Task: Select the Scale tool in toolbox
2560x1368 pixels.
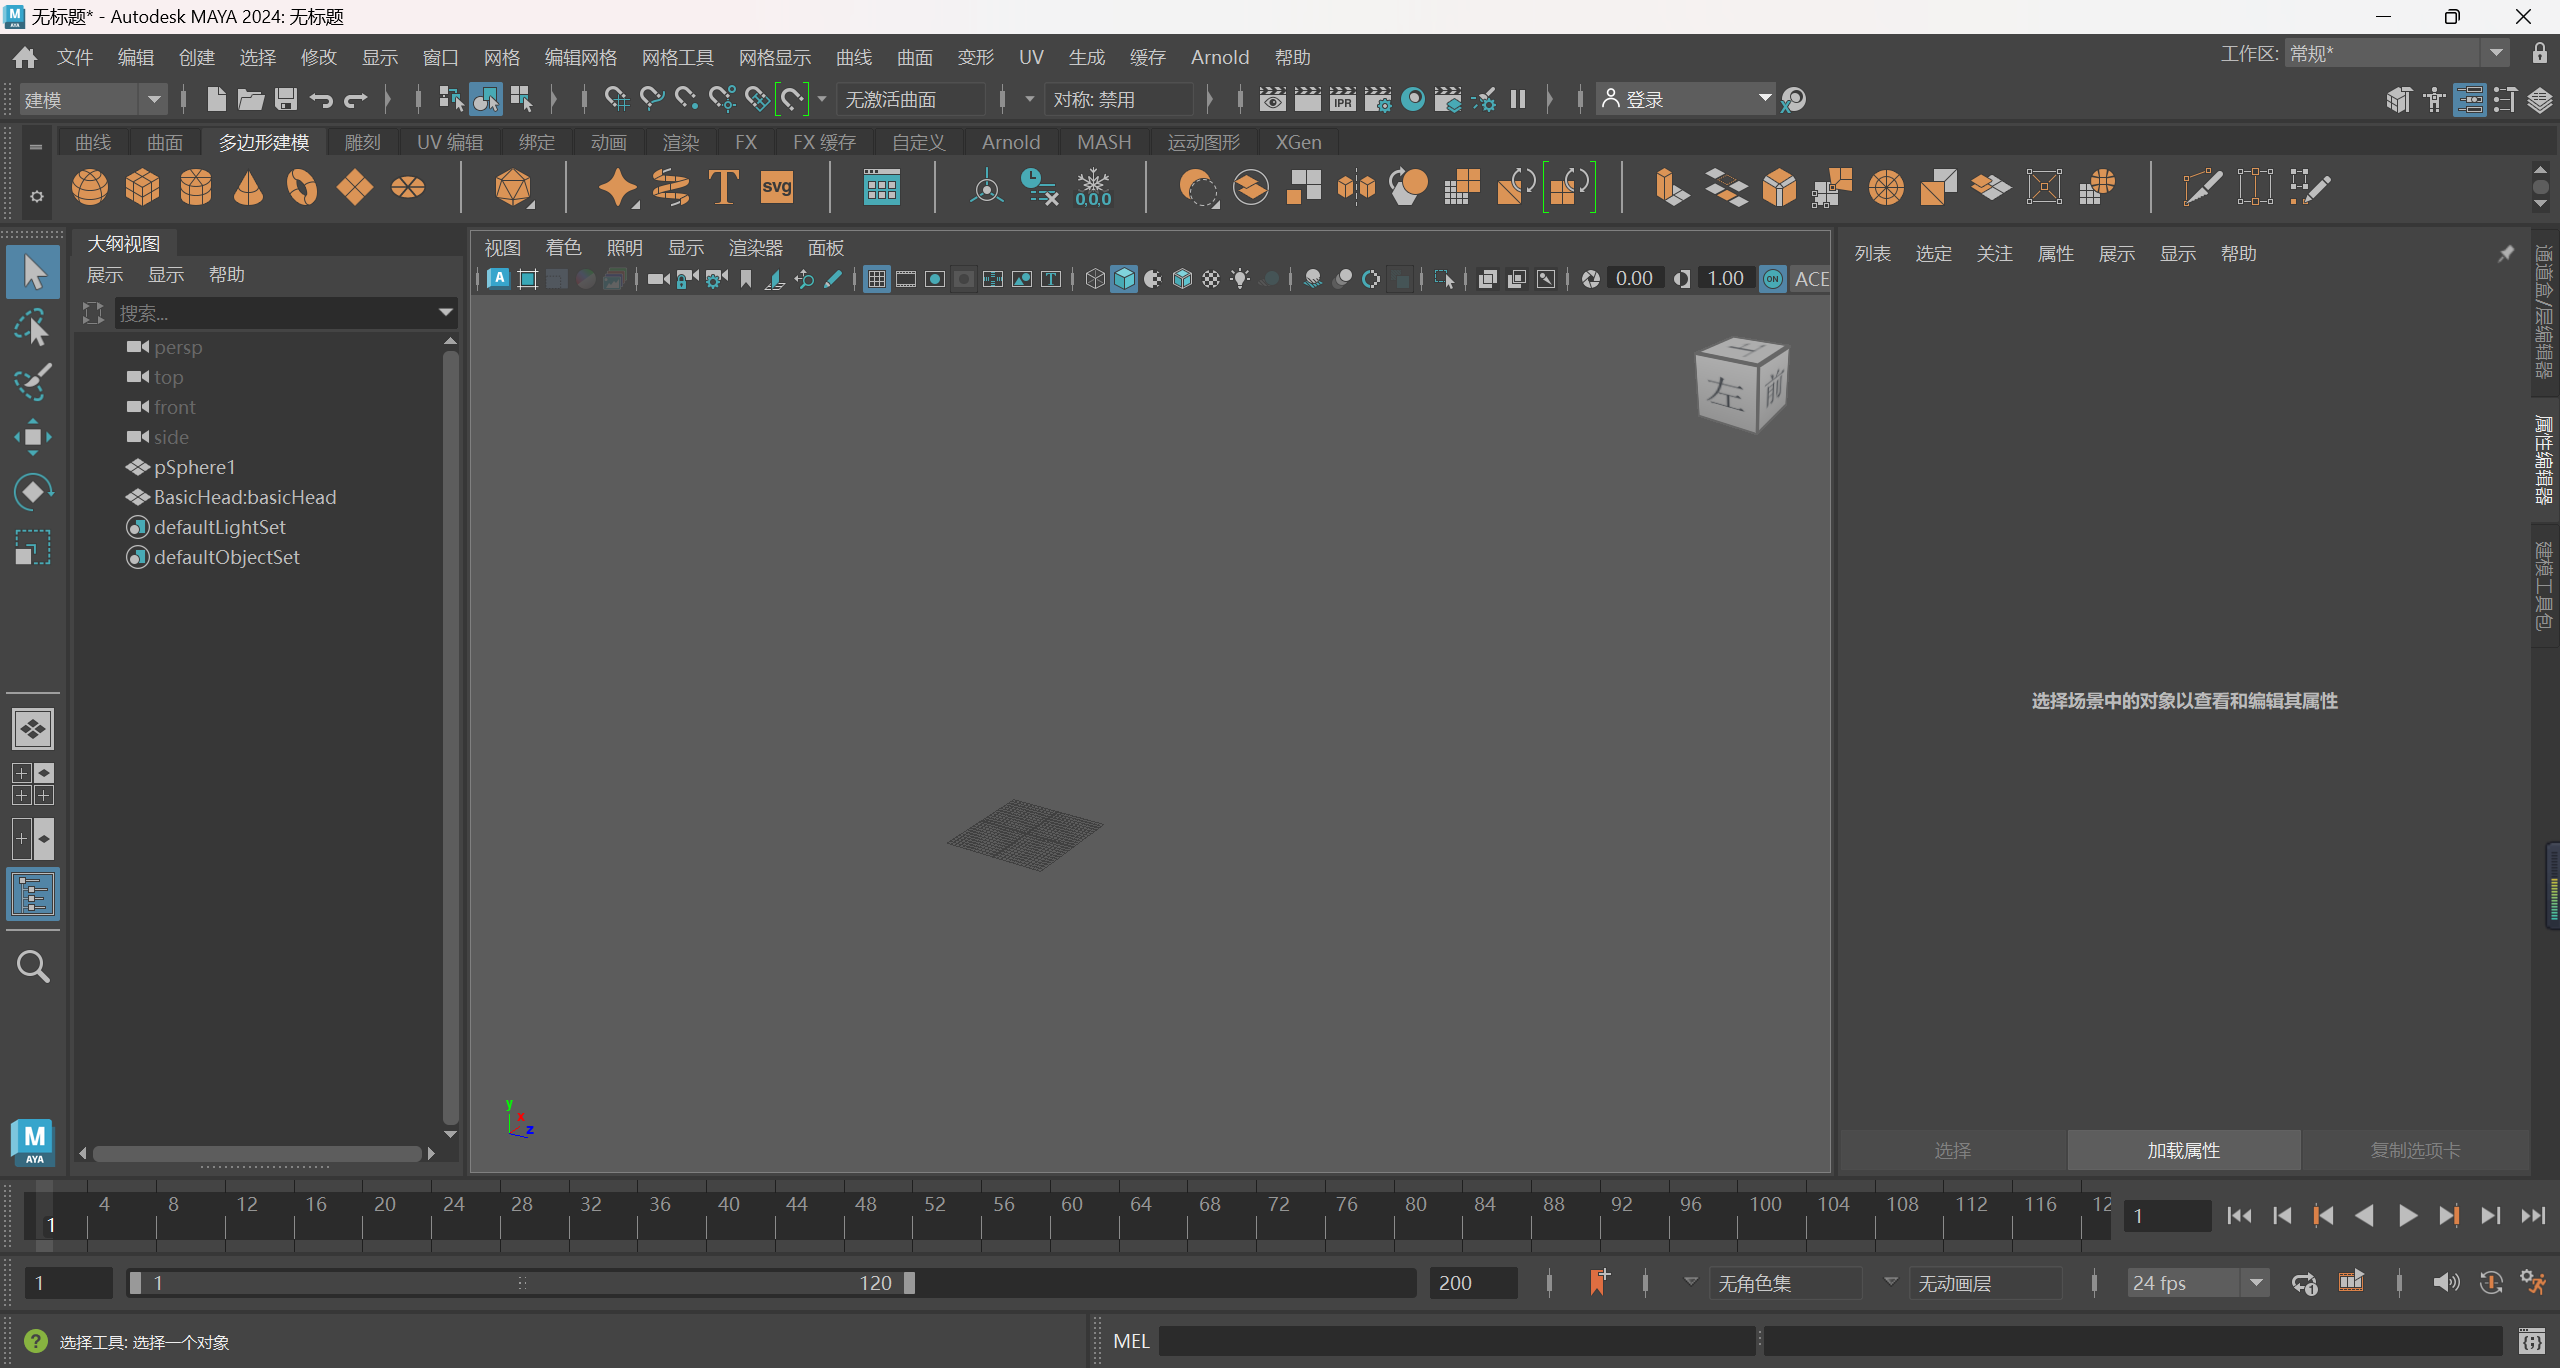Action: coord(33,547)
